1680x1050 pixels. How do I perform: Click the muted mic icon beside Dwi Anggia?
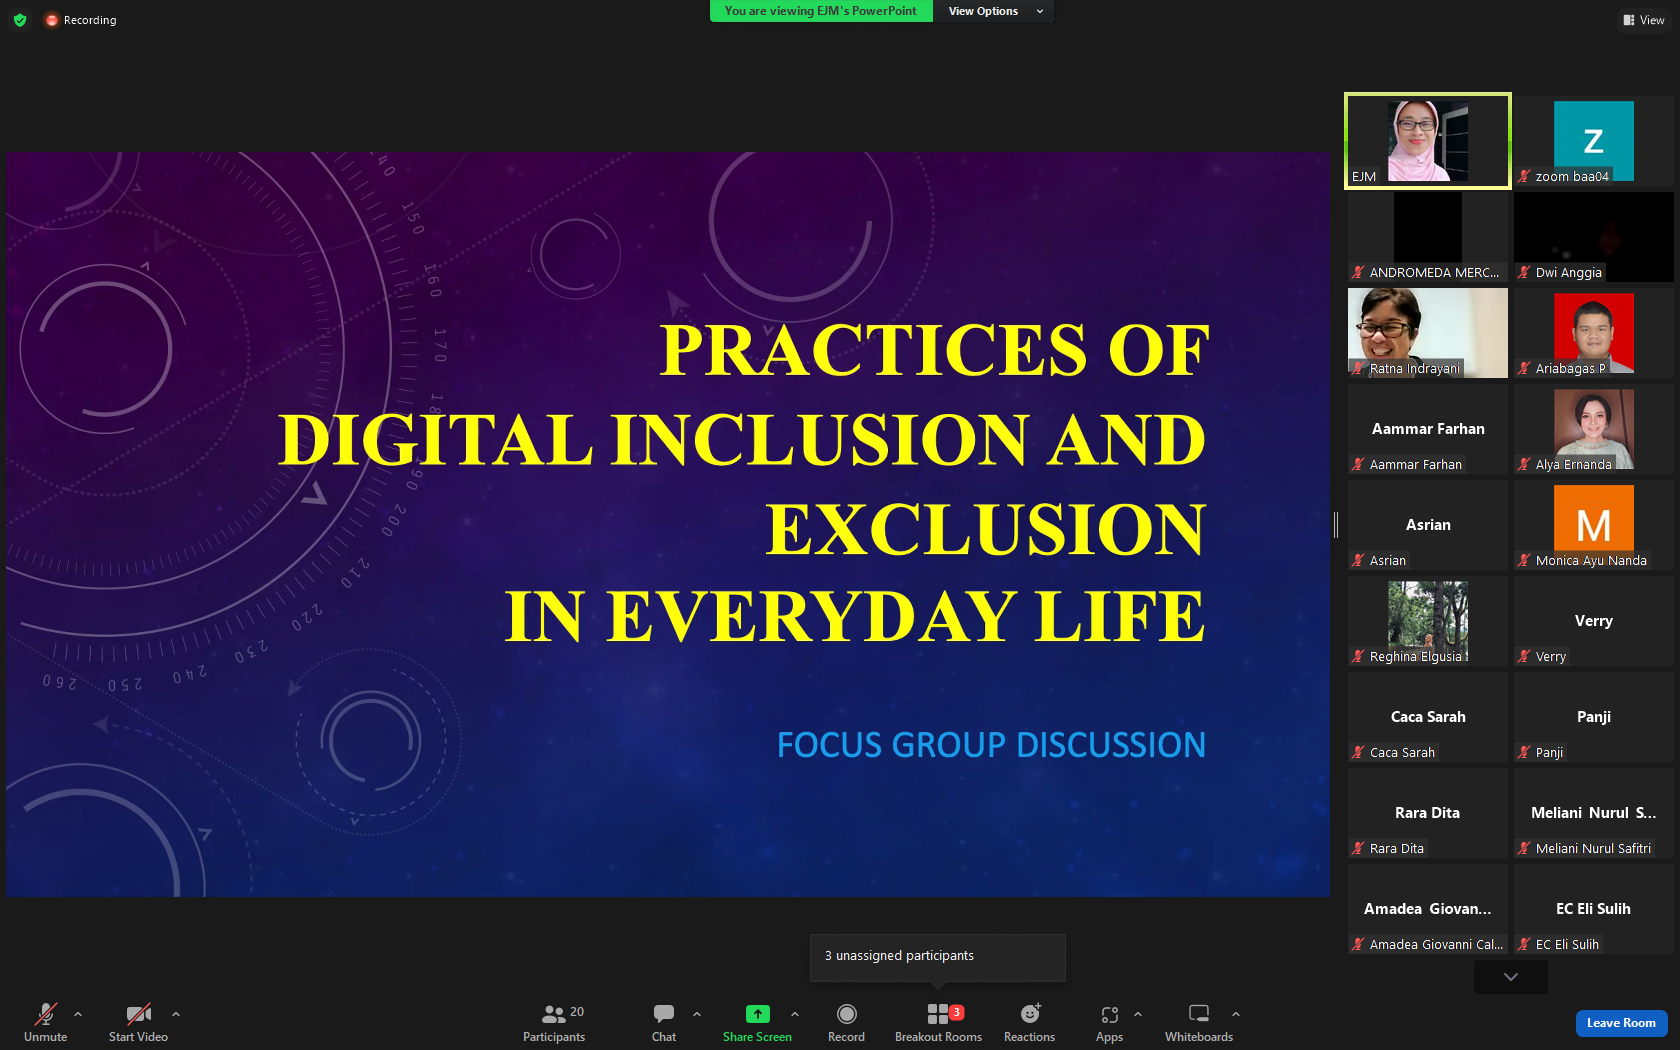point(1524,272)
